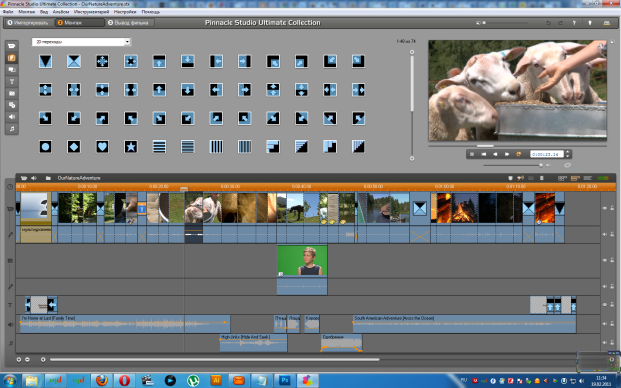Open the Настройки menu
Image resolution: width=621 pixels, height=388 pixels.
click(x=125, y=12)
